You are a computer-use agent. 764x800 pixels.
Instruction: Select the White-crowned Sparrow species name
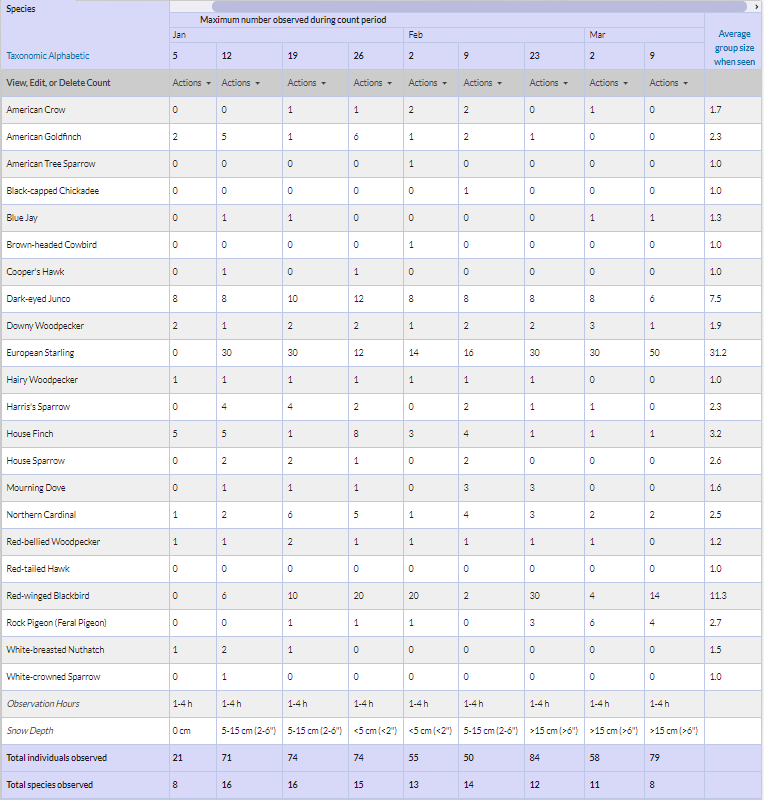pos(54,677)
